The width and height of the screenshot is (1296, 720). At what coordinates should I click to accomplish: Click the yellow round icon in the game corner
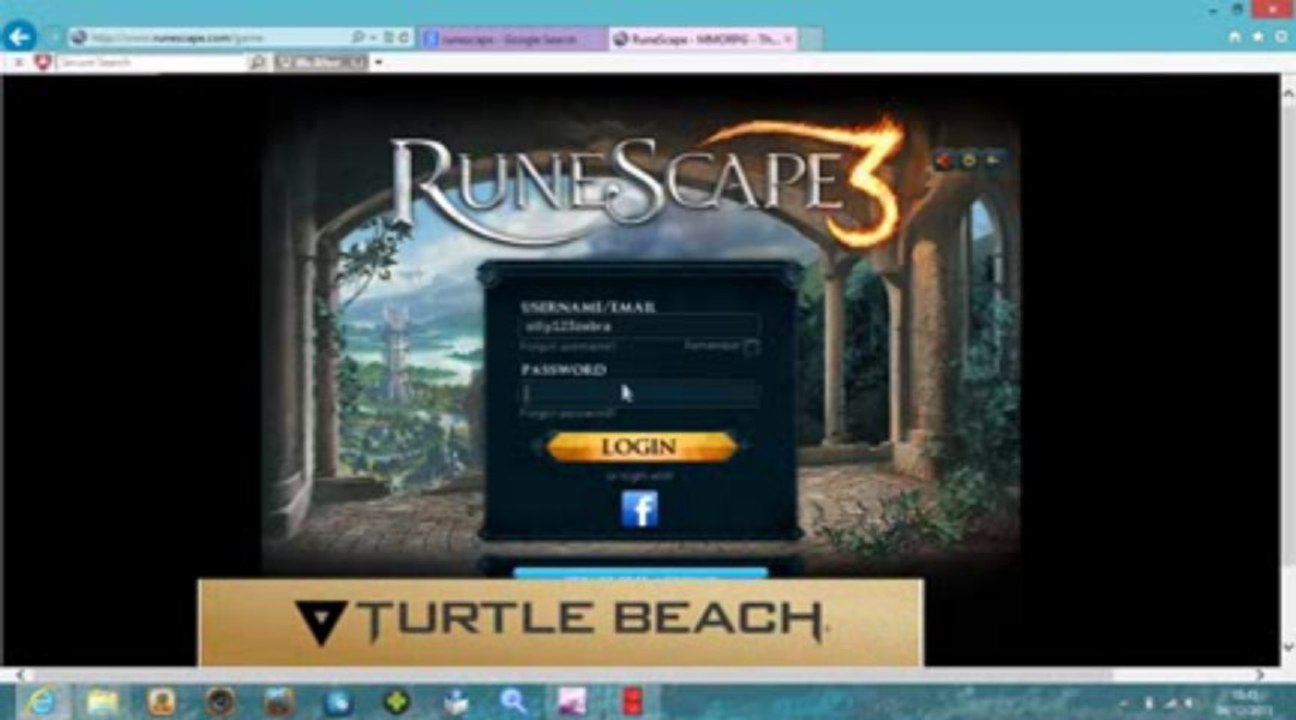pos(969,159)
